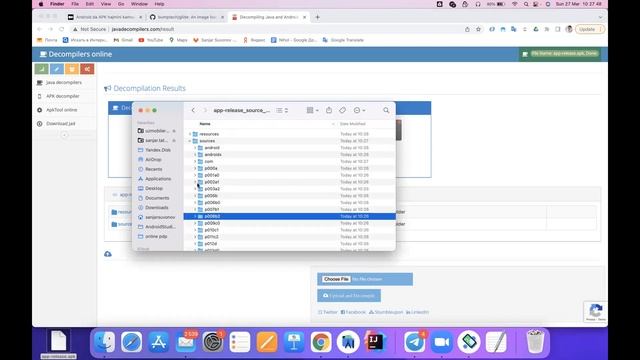Sort by Date Modified column header
This screenshot has height=360, width=640.
(353, 124)
